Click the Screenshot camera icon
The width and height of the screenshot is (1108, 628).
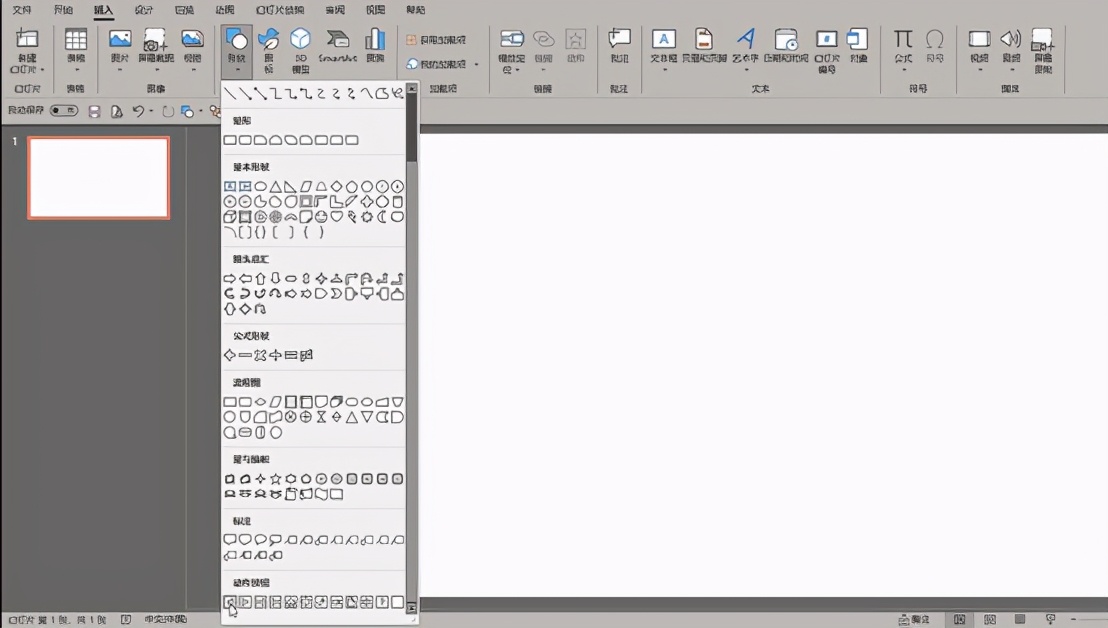tap(155, 40)
